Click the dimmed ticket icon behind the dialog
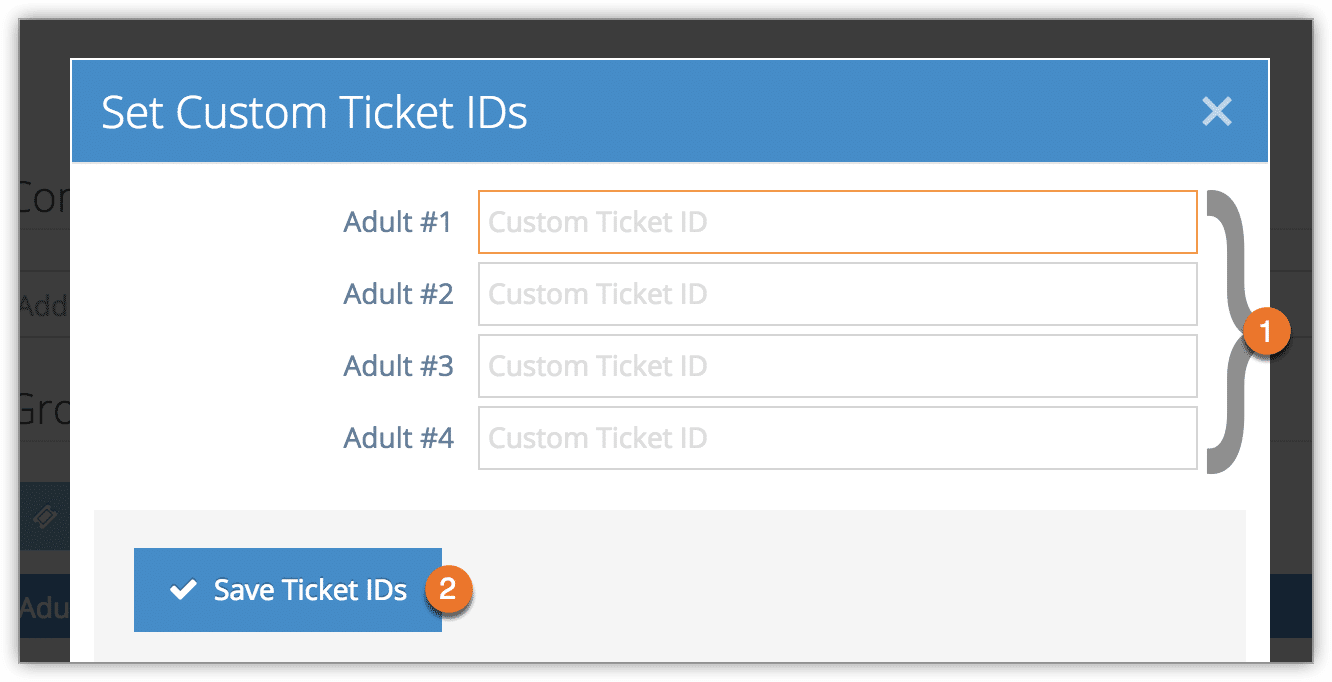 pos(45,516)
